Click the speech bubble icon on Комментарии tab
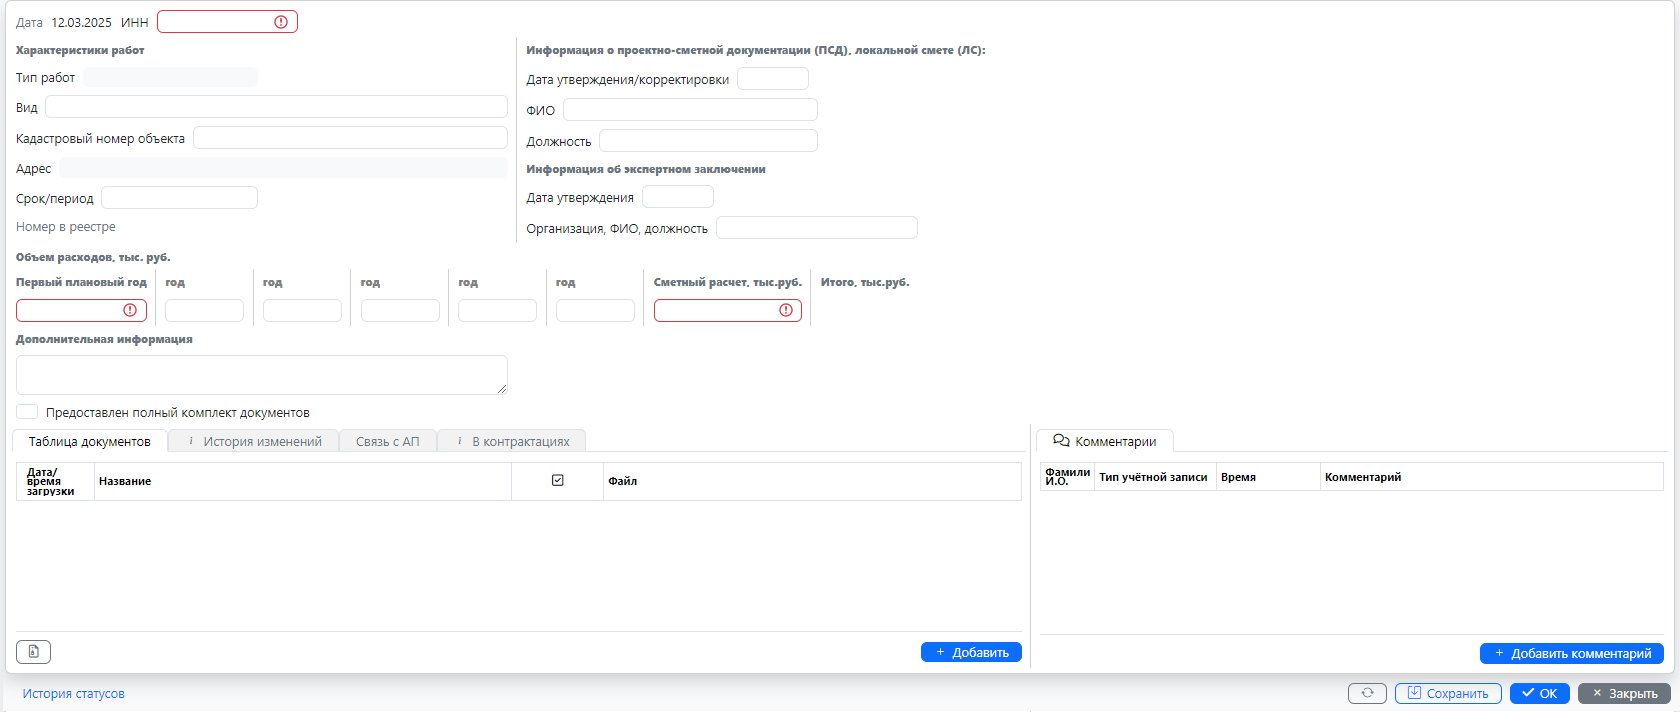The width and height of the screenshot is (1680, 712). coord(1061,441)
